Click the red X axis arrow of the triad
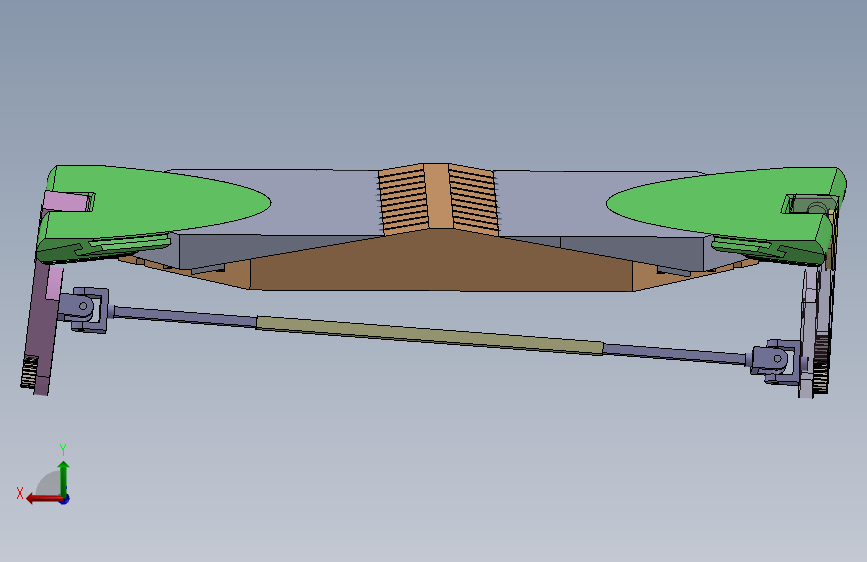The width and height of the screenshot is (867, 562). coord(44,499)
